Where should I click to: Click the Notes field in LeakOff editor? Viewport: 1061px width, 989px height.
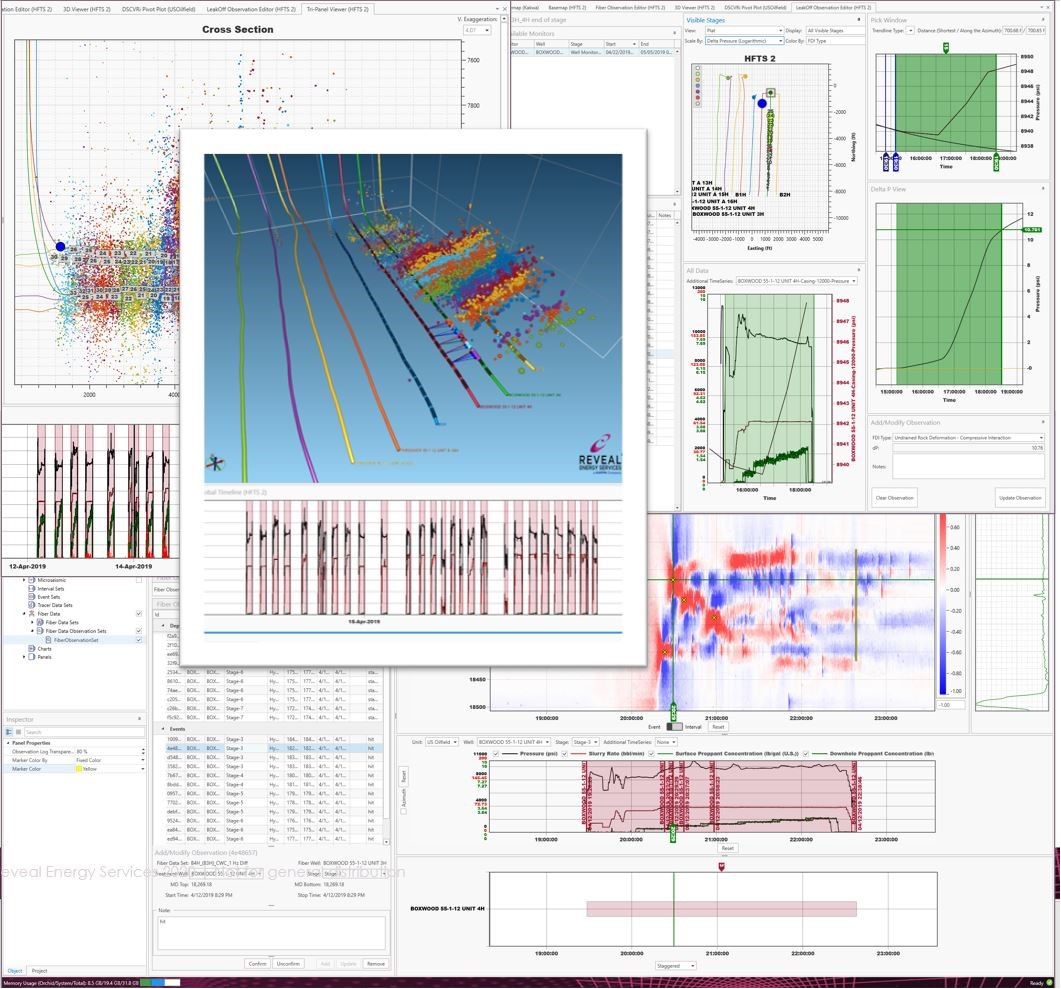click(968, 466)
